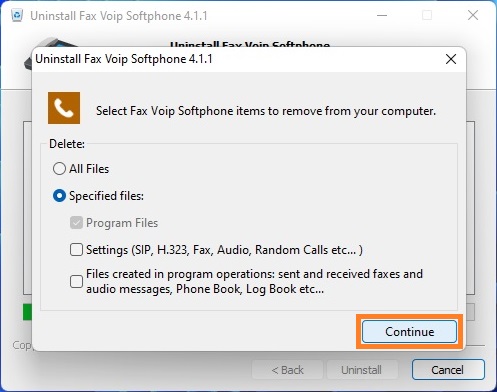Click the Cancel button in the wizard

click(448, 370)
